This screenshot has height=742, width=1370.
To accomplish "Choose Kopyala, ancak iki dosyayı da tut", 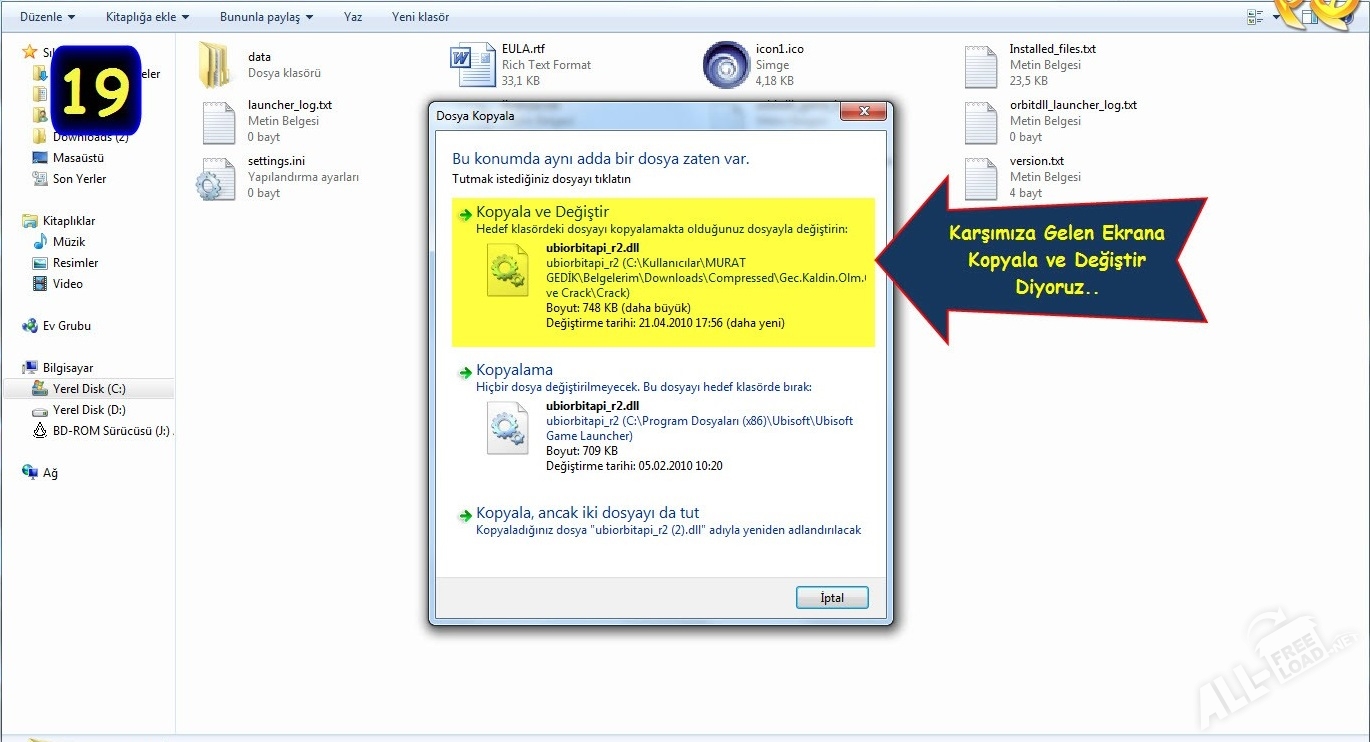I will 587,513.
